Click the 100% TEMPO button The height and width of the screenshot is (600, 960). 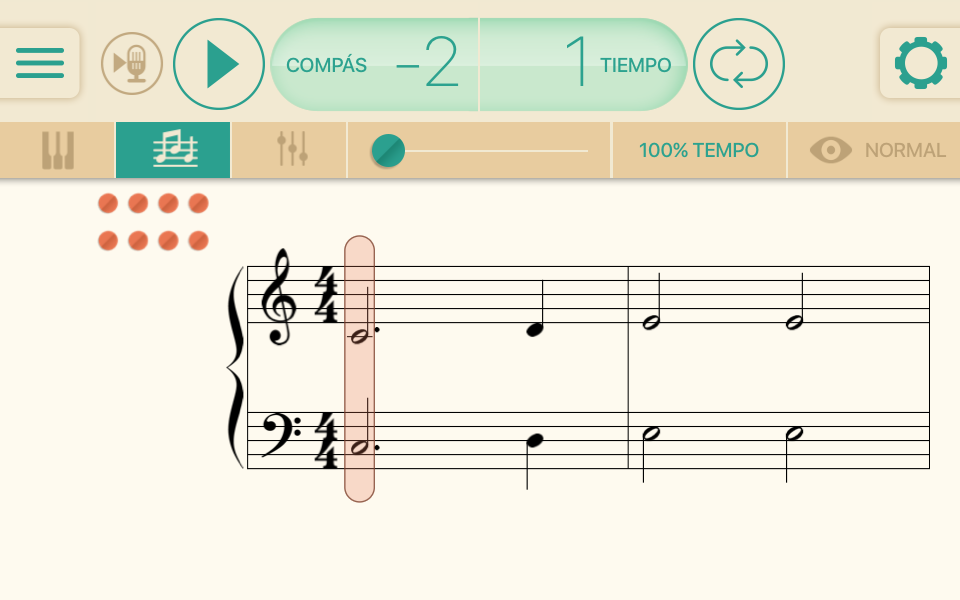pos(699,150)
